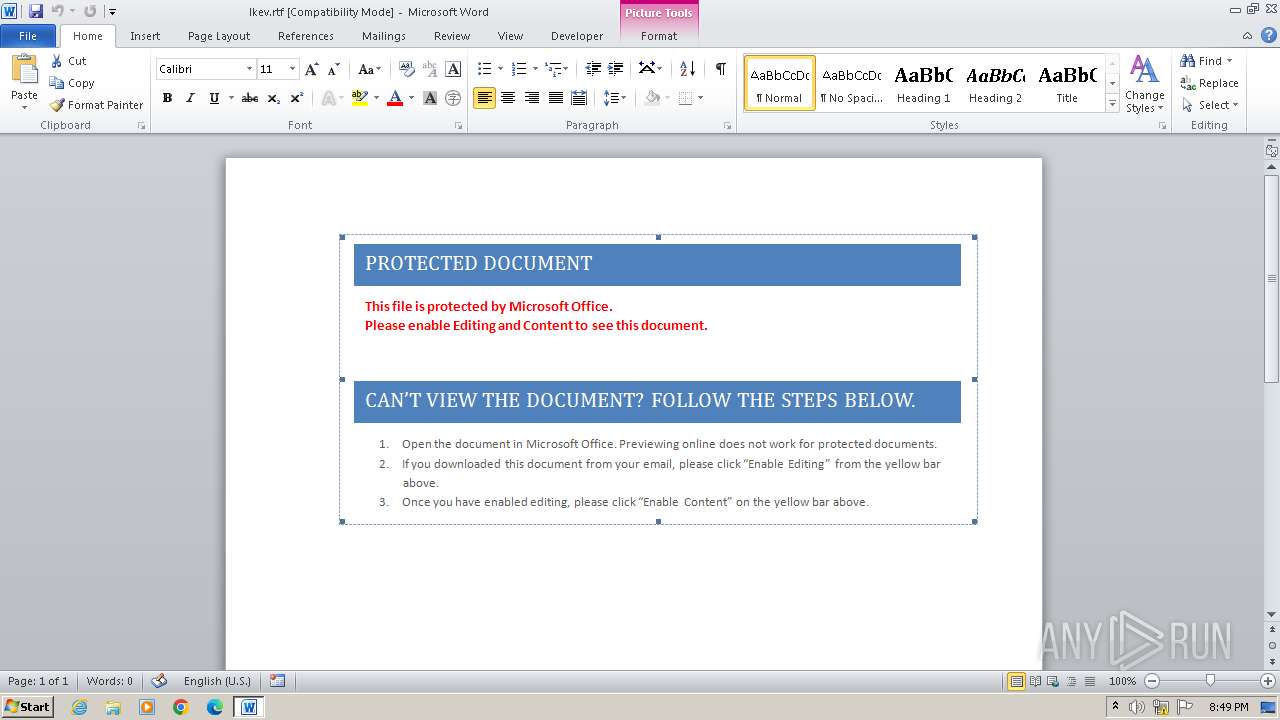Image resolution: width=1280 pixels, height=720 pixels.
Task: Open the font name dropdown Calibri
Action: pos(249,69)
